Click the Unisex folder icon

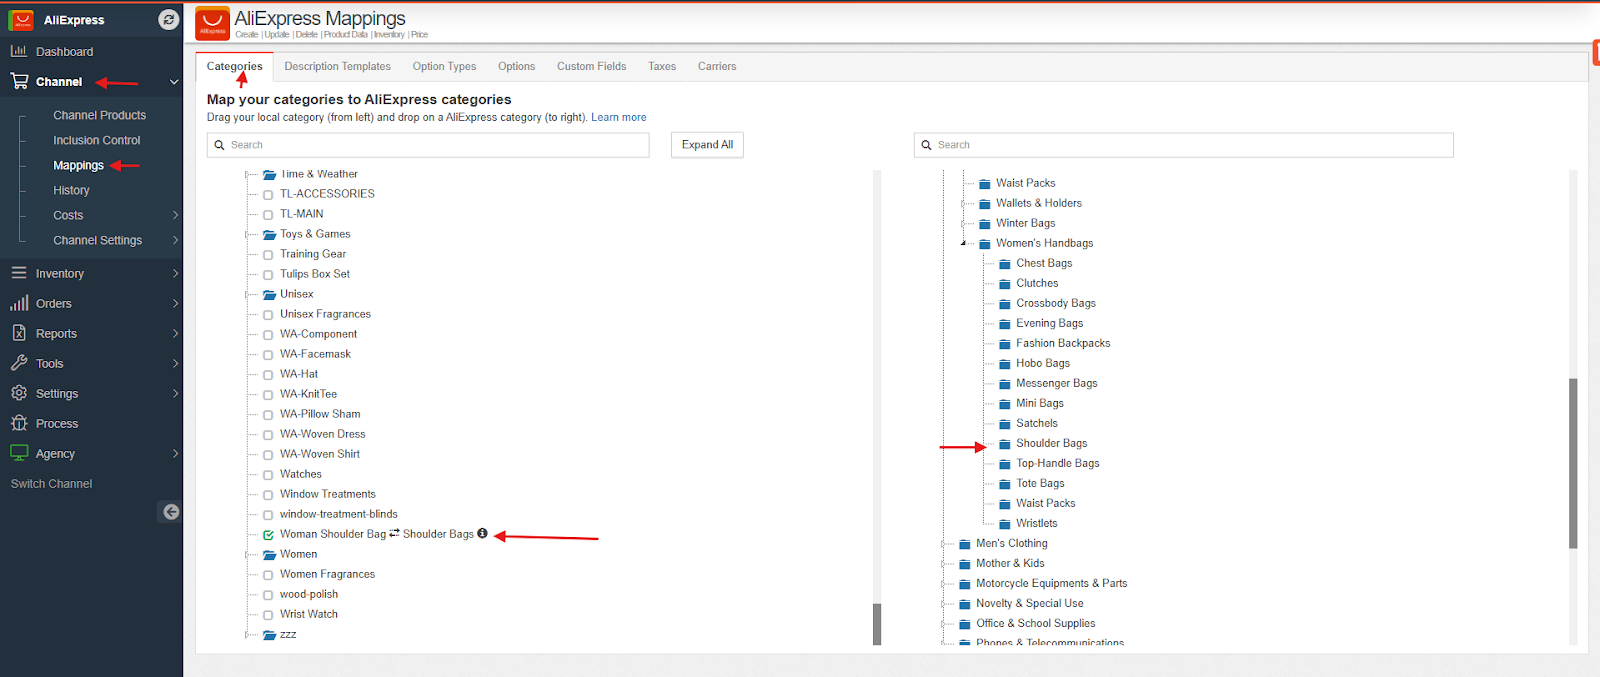point(269,295)
